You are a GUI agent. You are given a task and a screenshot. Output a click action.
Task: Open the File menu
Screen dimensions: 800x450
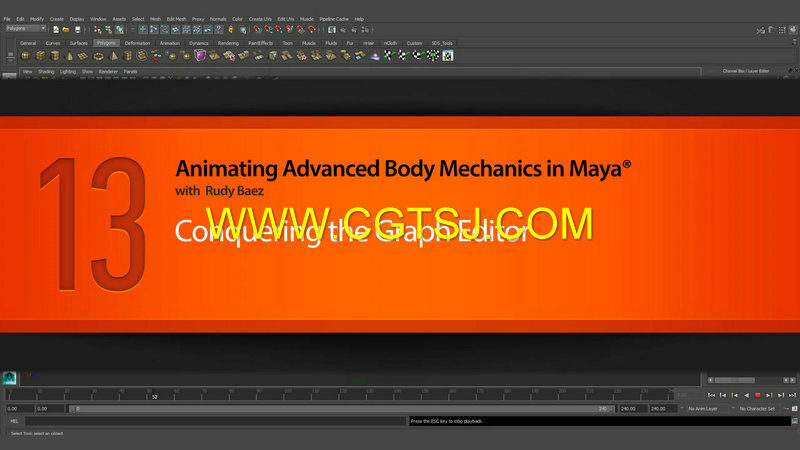[x=7, y=19]
